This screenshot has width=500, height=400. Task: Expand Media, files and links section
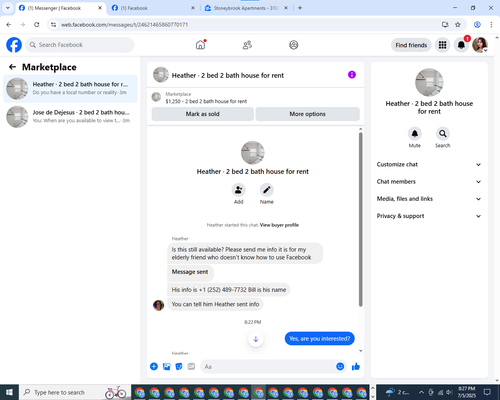(x=429, y=199)
